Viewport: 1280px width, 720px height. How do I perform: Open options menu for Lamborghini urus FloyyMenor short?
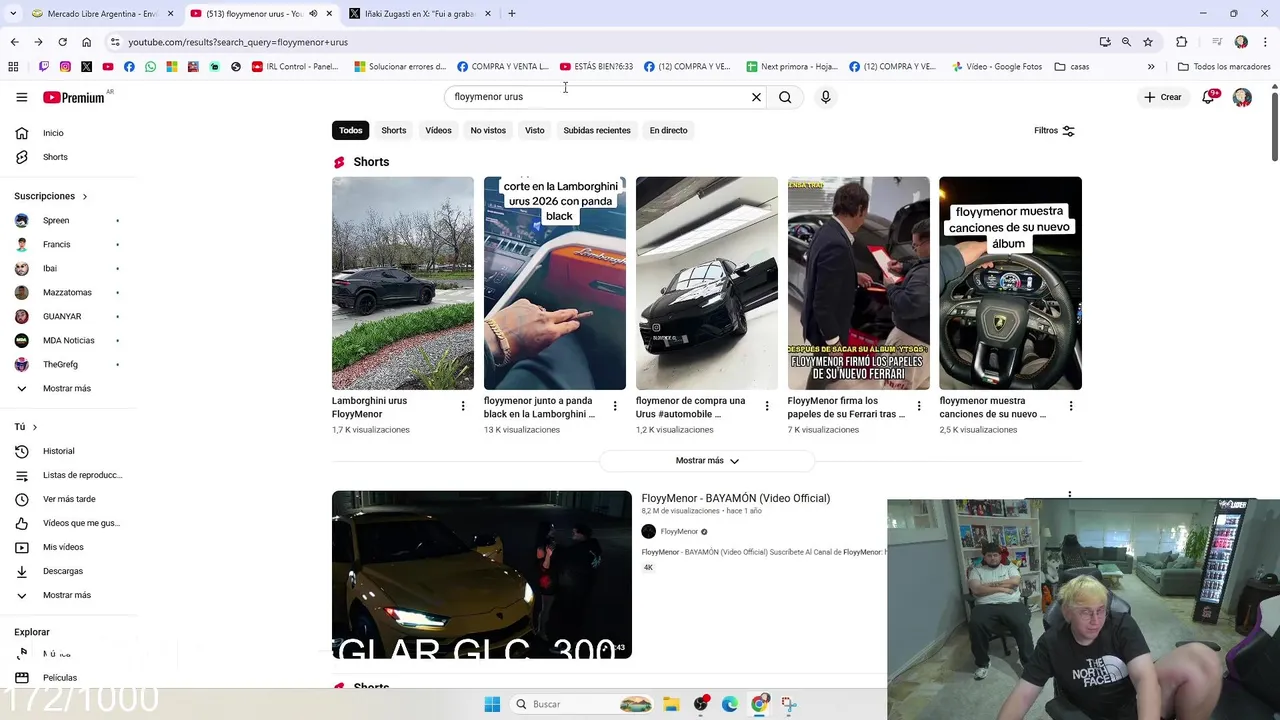[x=463, y=406]
